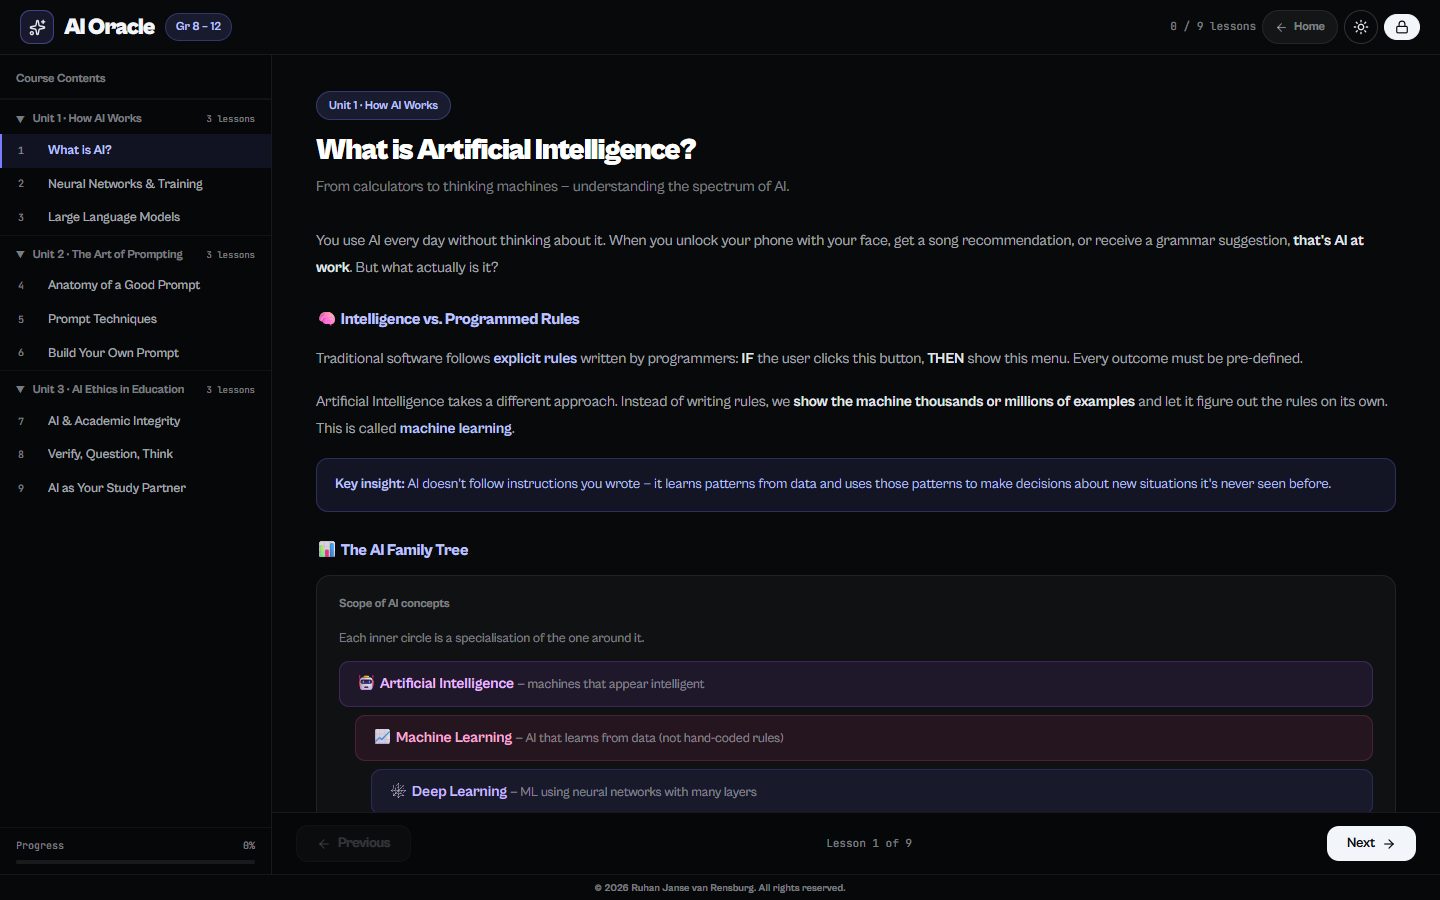
Task: Collapse Unit 3 · AI Ethics in Education section
Action: pos(135,389)
